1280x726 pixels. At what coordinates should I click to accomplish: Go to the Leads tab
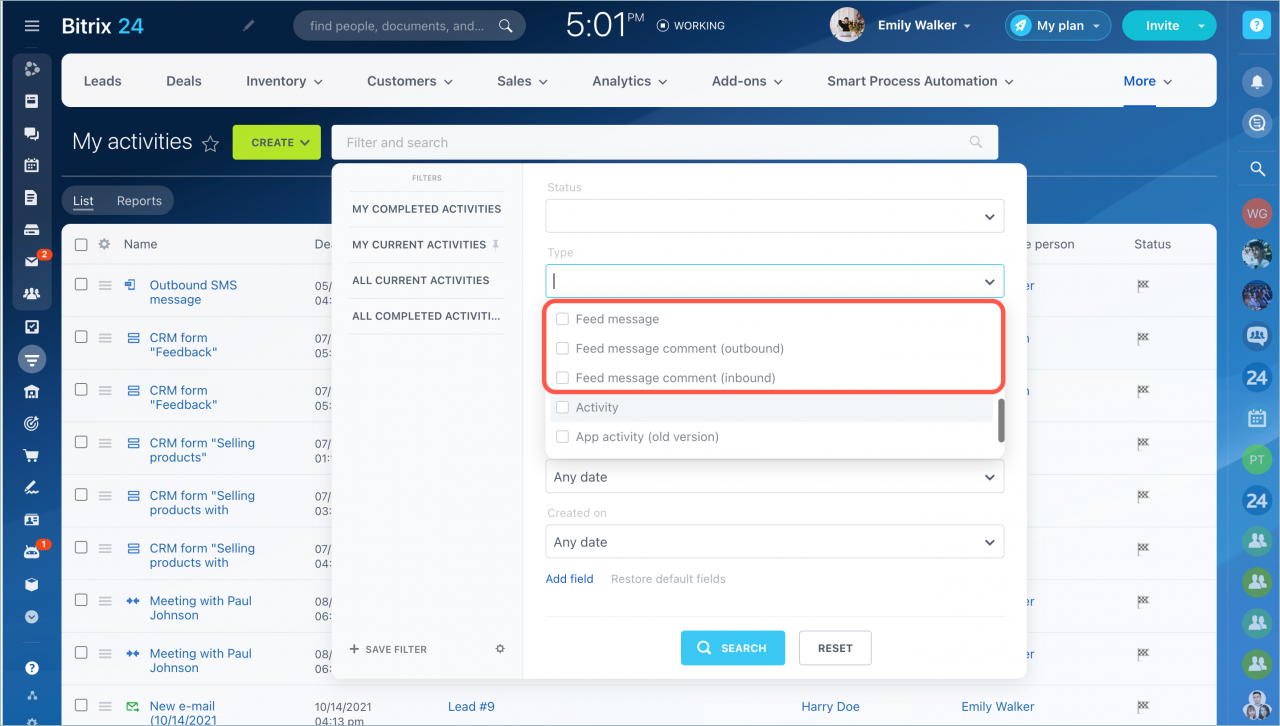102,81
